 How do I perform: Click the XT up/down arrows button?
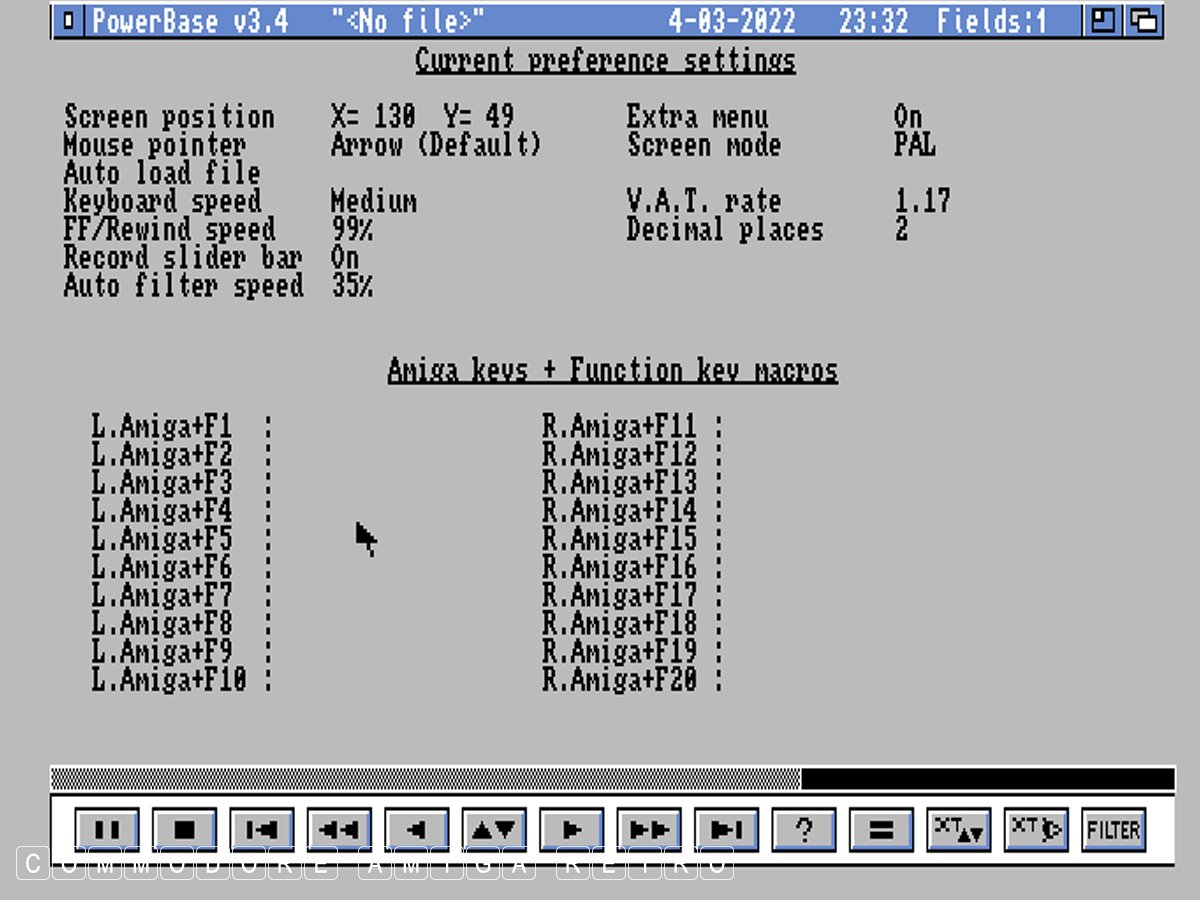tap(959, 829)
